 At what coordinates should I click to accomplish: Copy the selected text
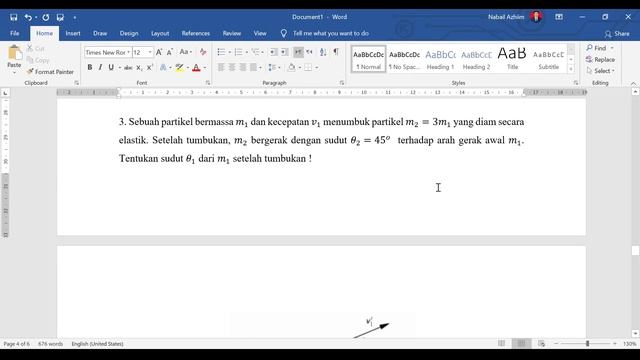(38, 60)
